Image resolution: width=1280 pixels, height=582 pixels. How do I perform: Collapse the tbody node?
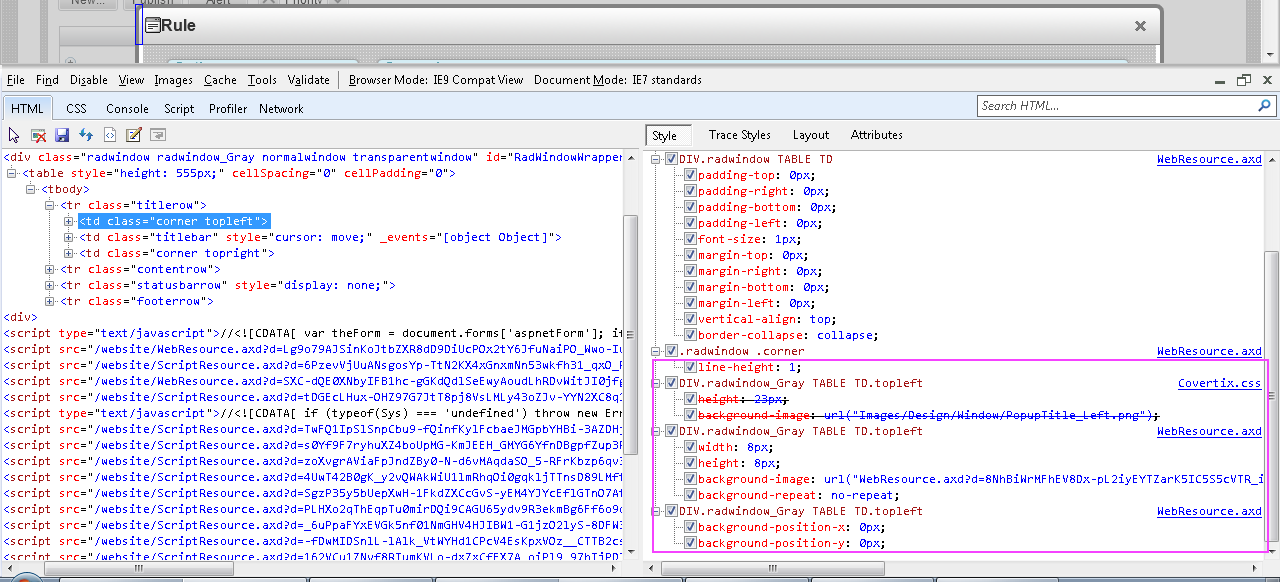[33, 189]
